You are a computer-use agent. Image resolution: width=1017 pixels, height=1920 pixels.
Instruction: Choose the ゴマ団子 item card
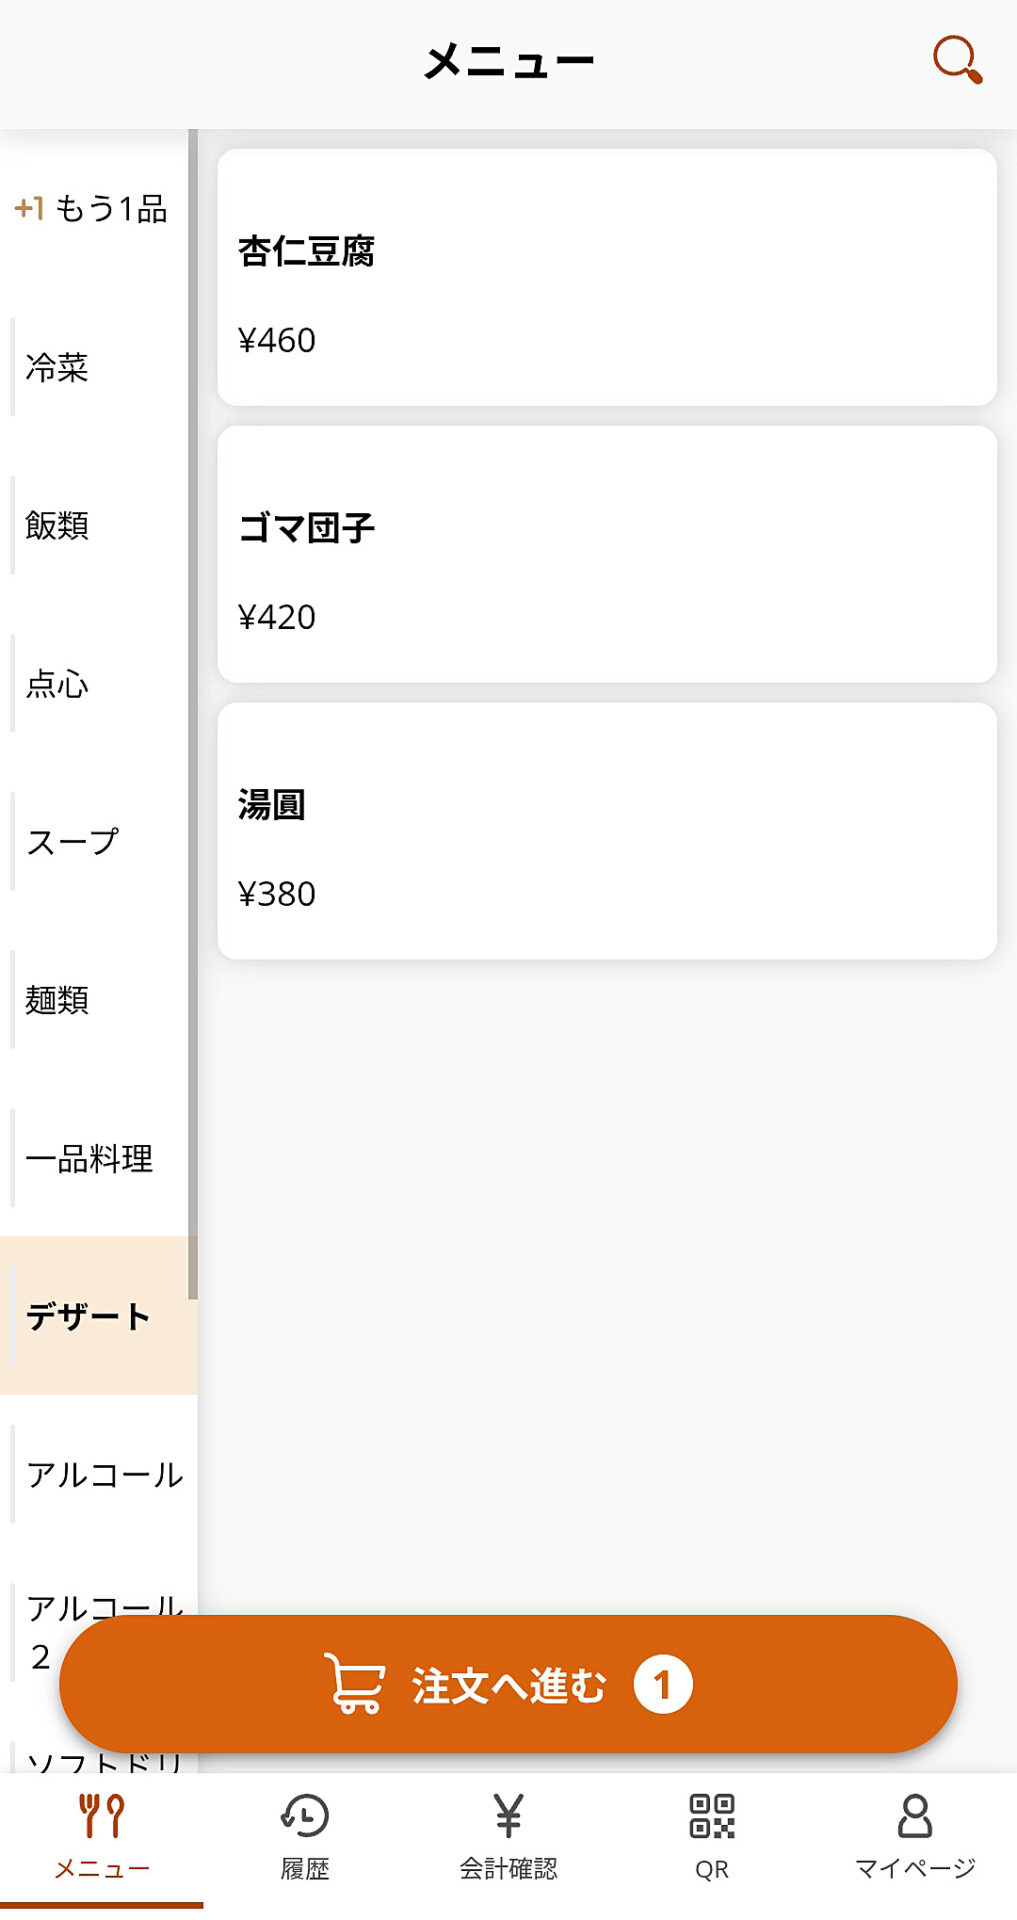pos(607,554)
